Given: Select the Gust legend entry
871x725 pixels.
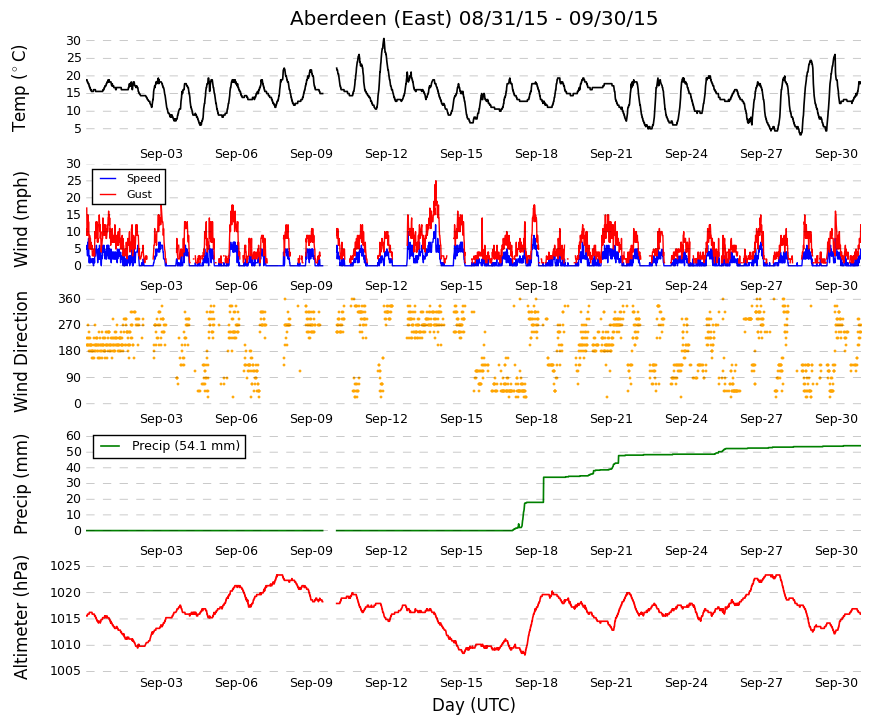Looking at the screenshot, I should point(125,194).
